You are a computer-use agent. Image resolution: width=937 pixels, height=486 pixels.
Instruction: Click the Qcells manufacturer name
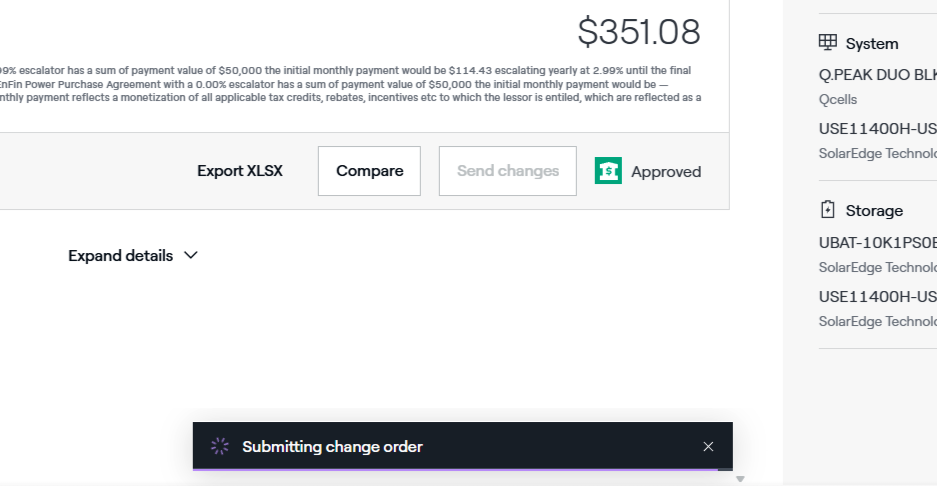pos(838,99)
